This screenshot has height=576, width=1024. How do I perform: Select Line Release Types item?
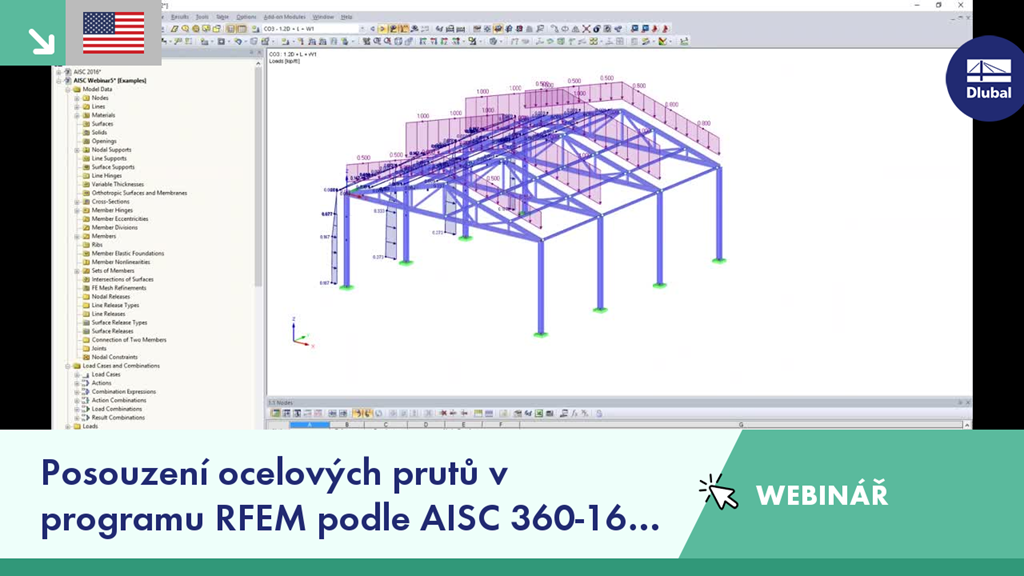(x=115, y=305)
